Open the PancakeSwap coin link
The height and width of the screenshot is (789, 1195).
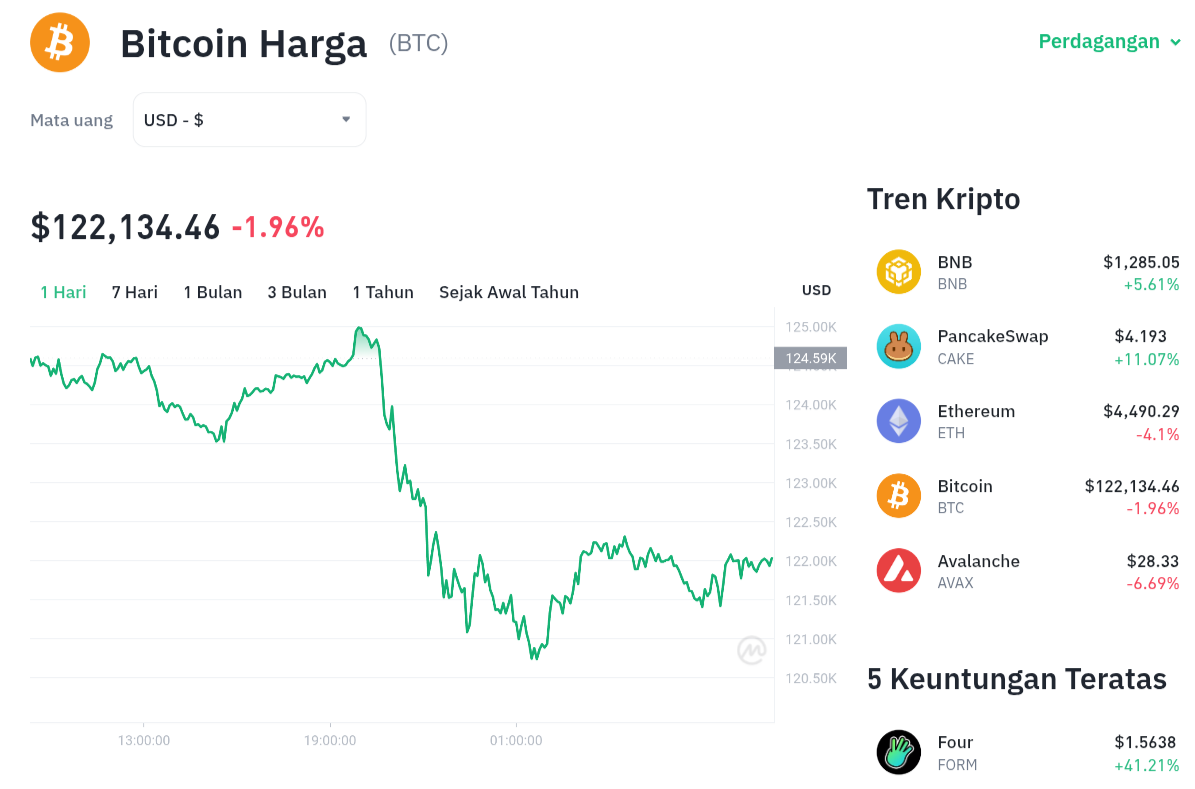993,337
